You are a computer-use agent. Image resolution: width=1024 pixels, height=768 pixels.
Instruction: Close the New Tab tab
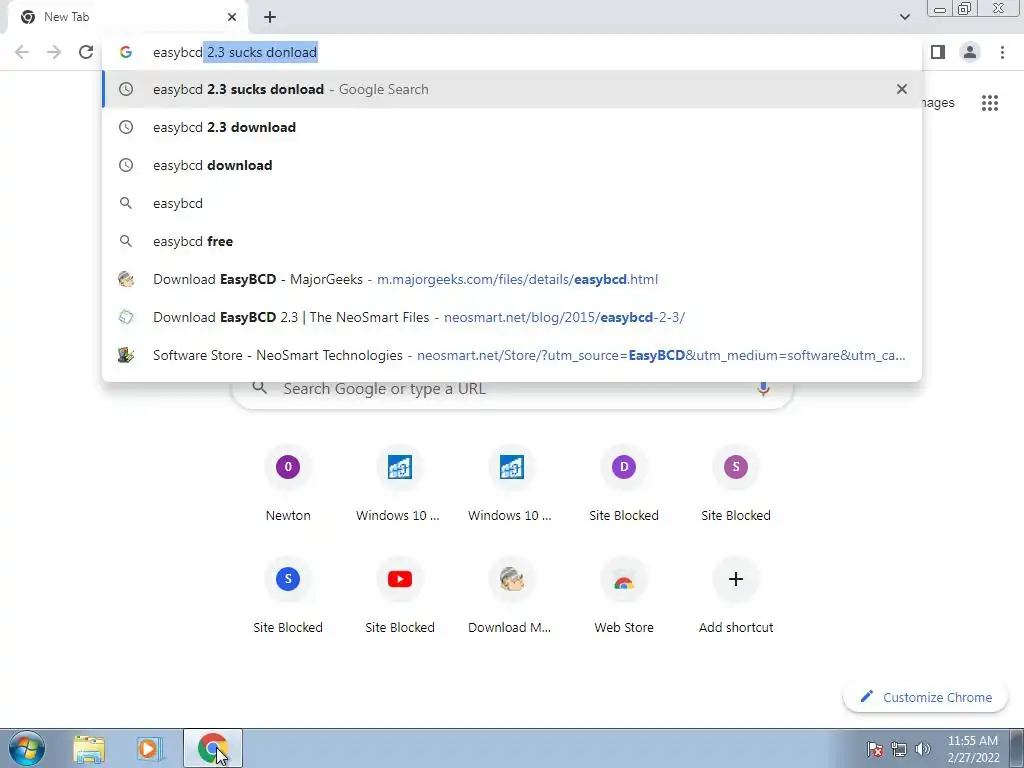tap(232, 17)
